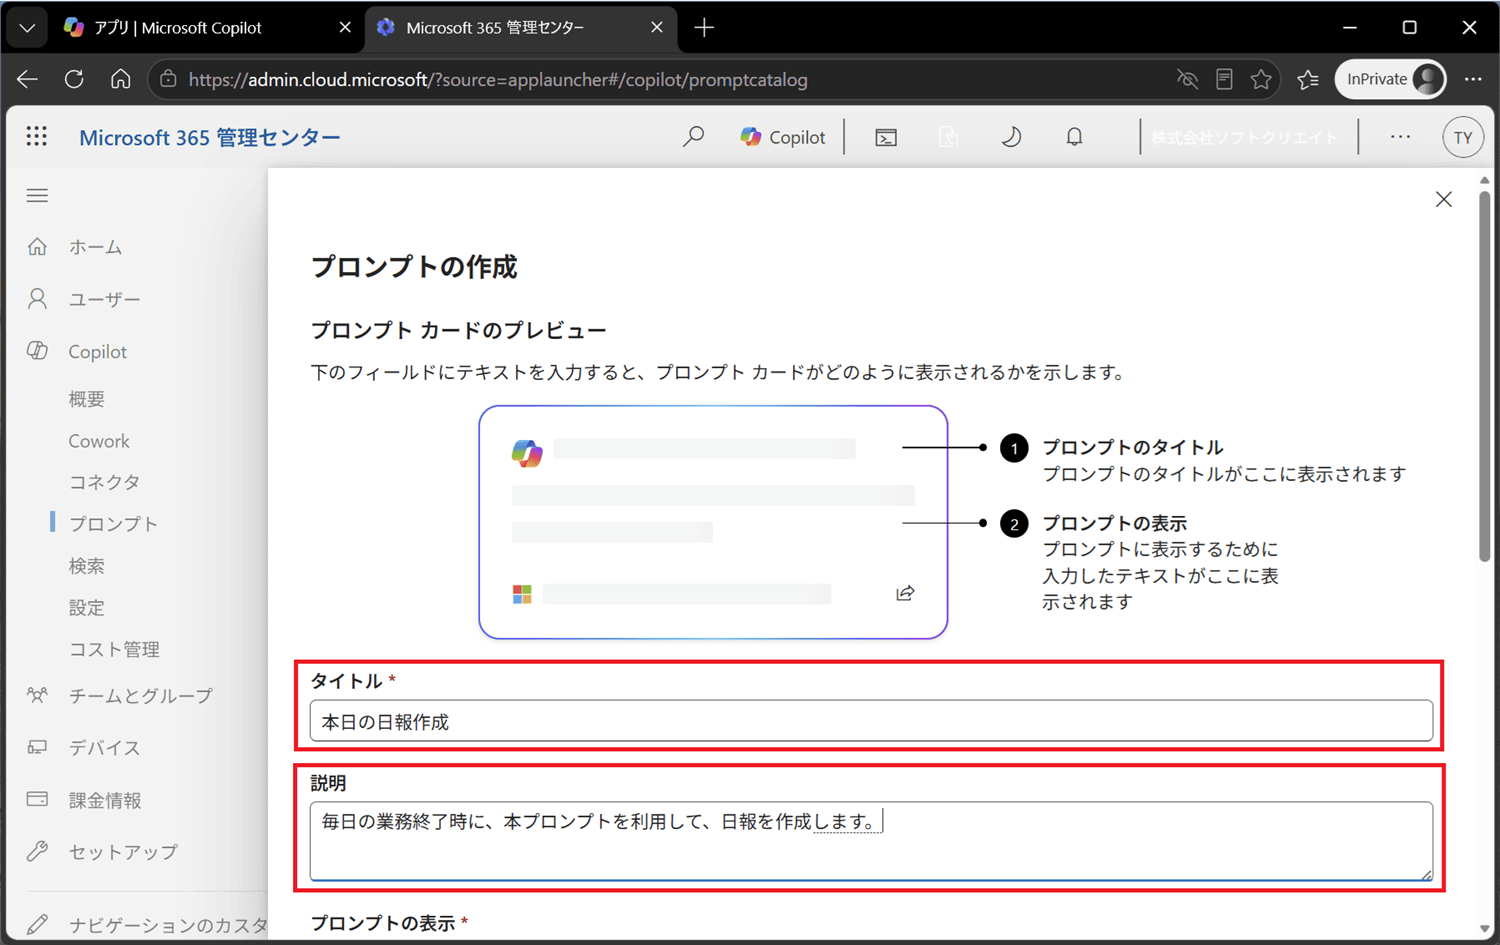Close the アプリ | Microsoft Copilot tab
This screenshot has width=1500, height=945.
coord(345,28)
